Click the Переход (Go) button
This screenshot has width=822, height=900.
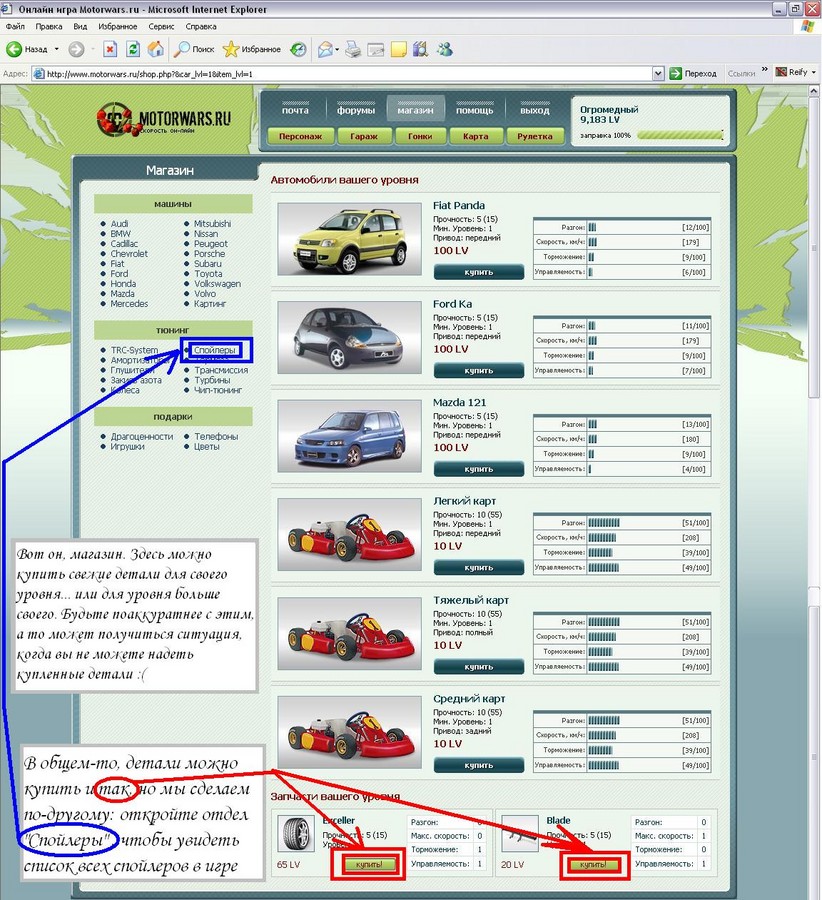693,73
